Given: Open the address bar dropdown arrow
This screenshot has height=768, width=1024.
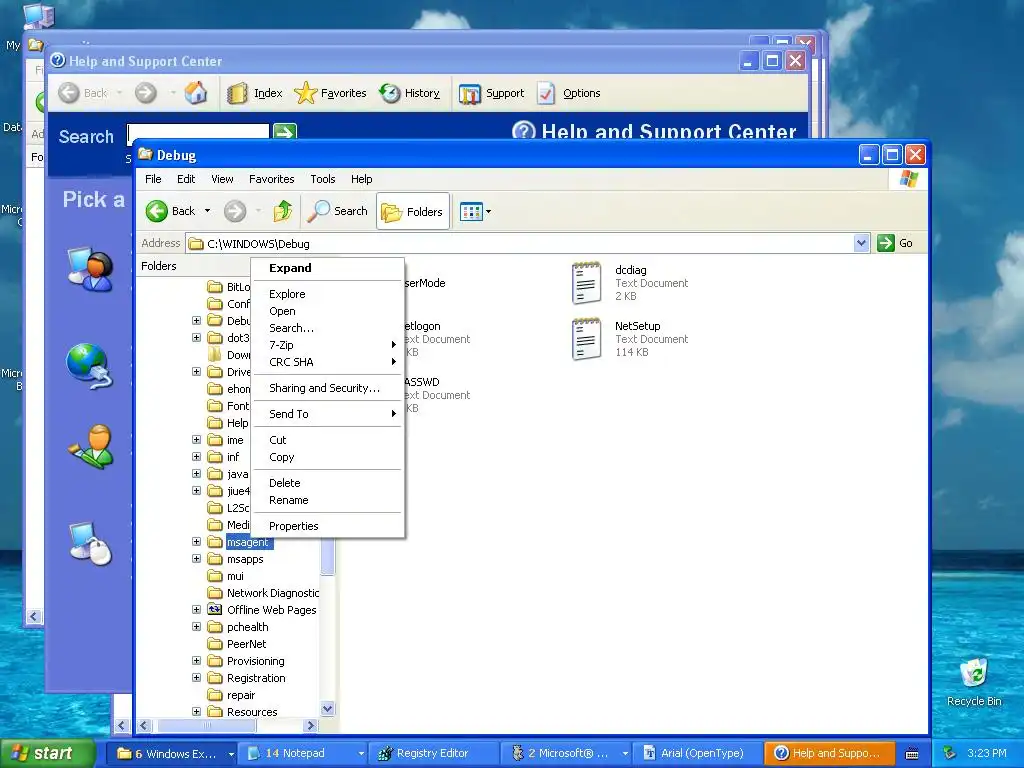Looking at the screenshot, I should (x=861, y=243).
